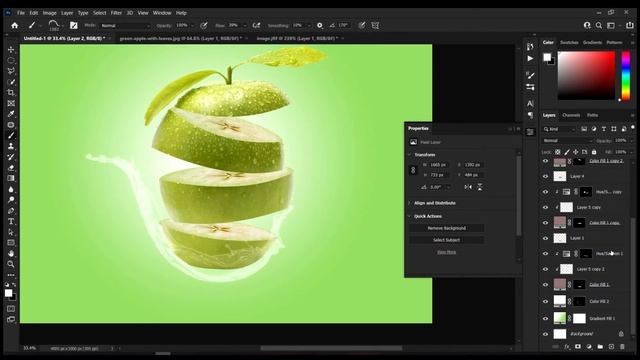Switch to green apple document tab

pos(180,38)
